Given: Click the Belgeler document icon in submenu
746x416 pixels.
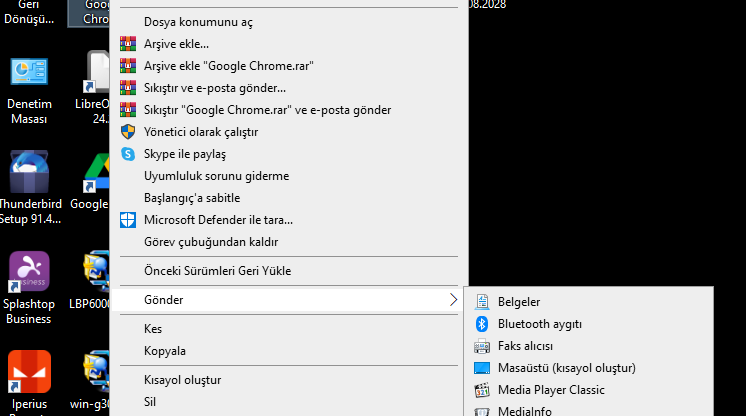Looking at the screenshot, I should [x=482, y=302].
